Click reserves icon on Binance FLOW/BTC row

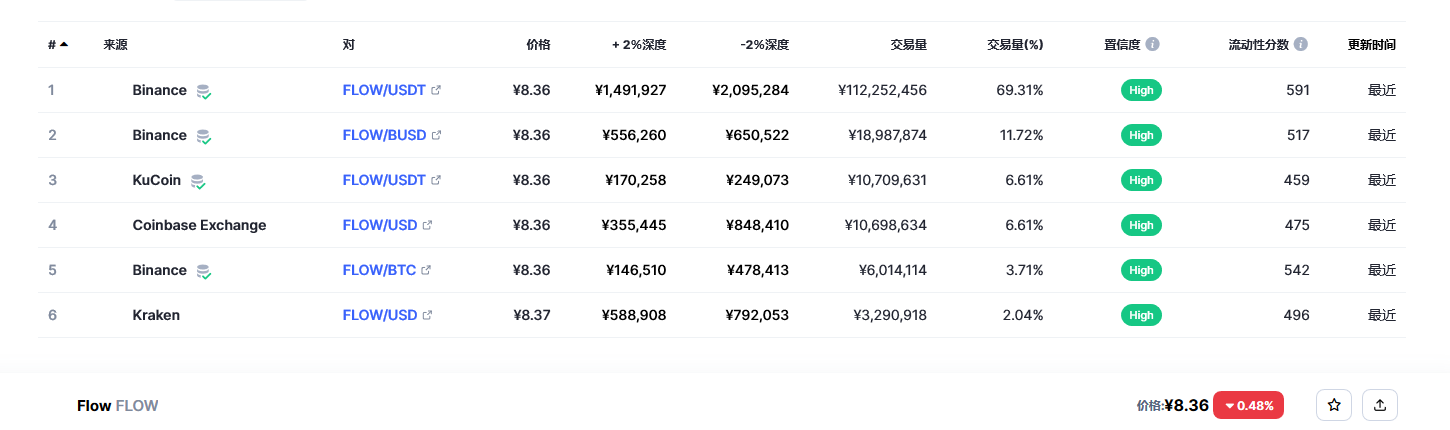tap(204, 271)
